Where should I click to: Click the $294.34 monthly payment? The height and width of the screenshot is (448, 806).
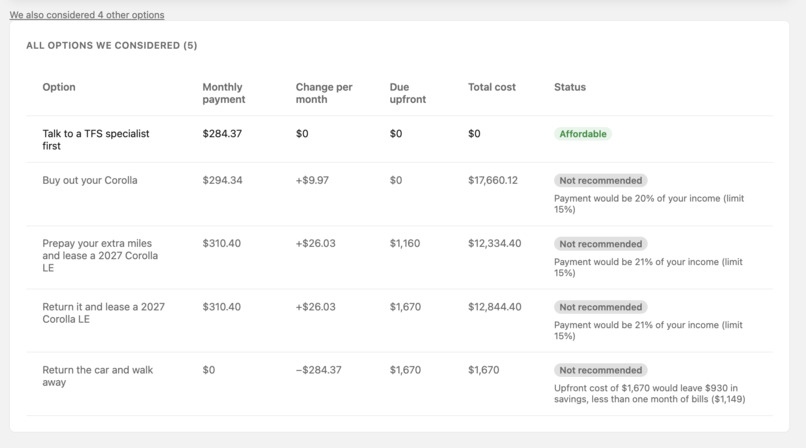[222, 180]
